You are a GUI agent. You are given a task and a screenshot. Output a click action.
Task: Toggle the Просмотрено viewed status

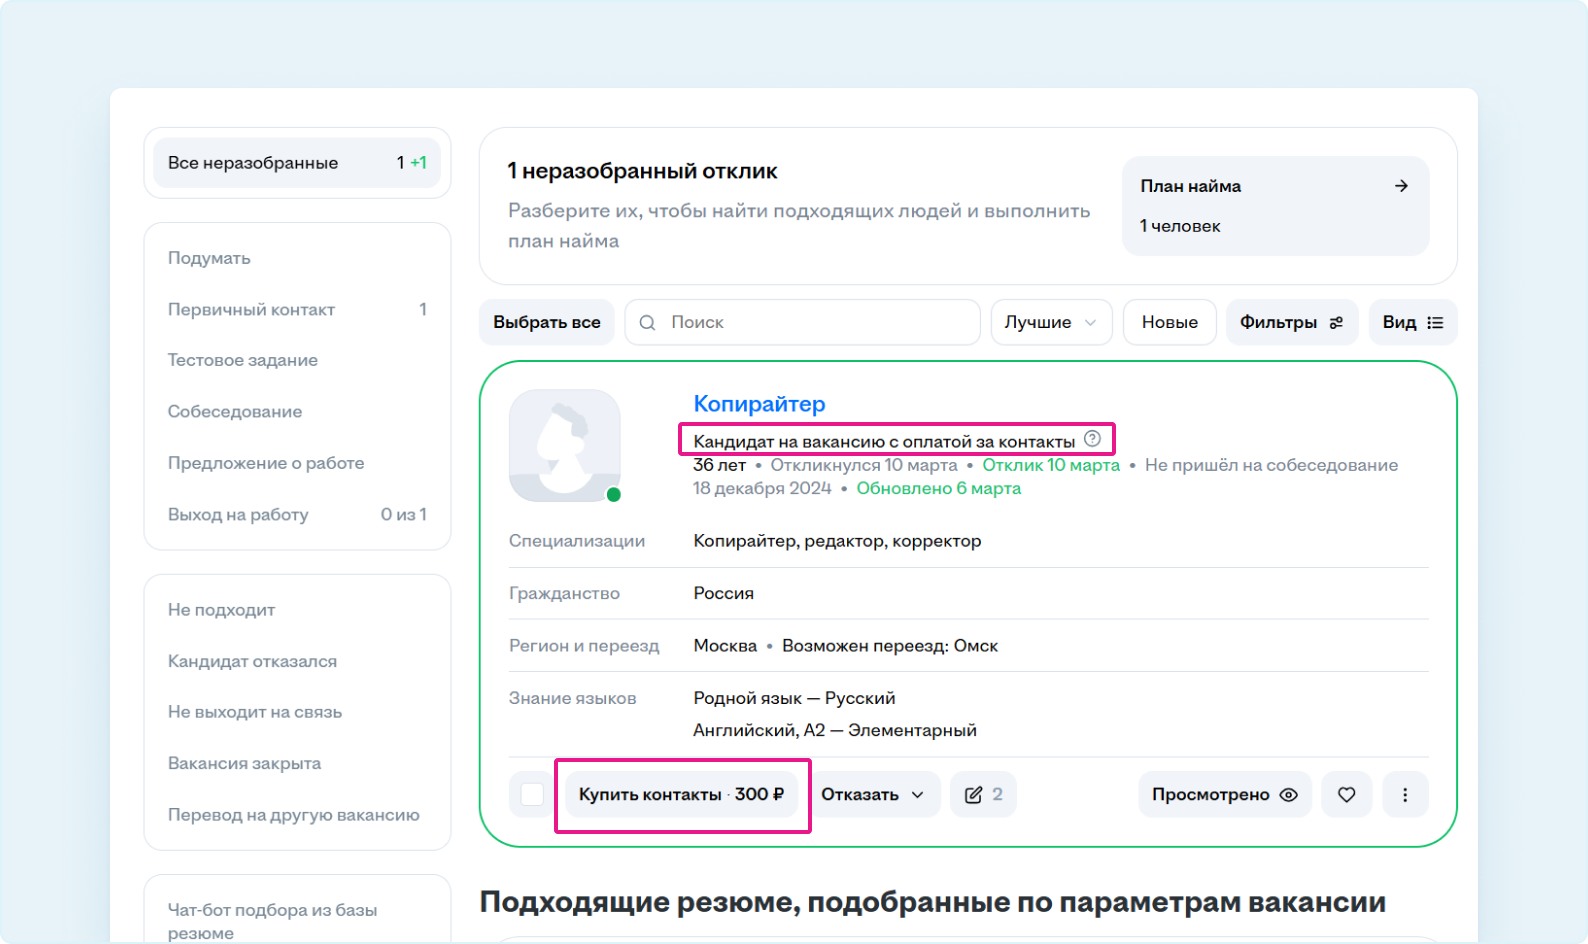click(1224, 795)
